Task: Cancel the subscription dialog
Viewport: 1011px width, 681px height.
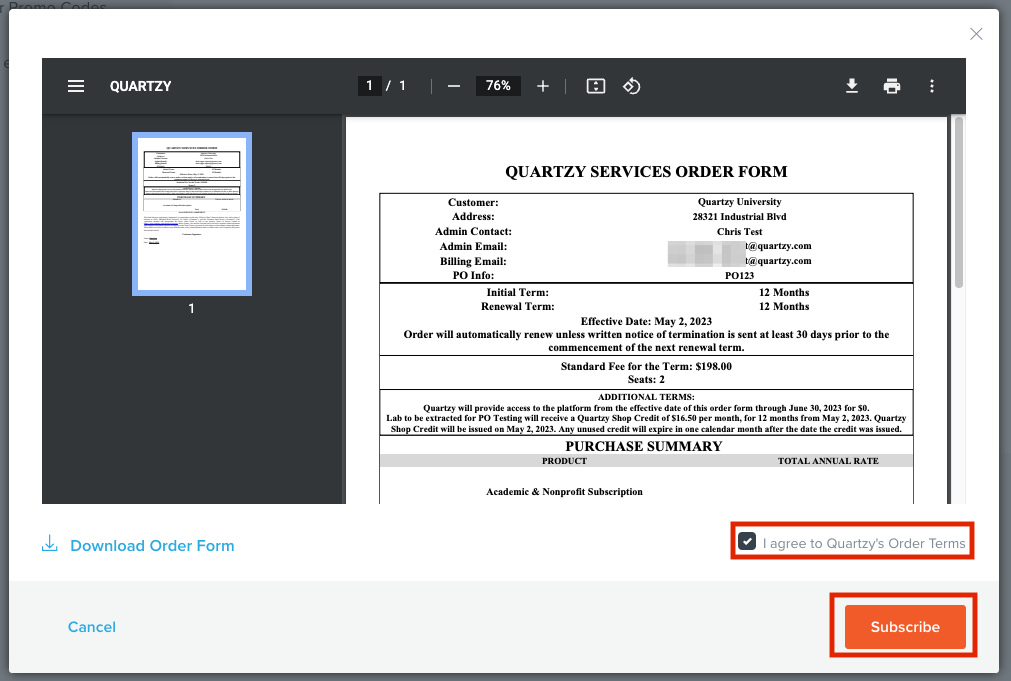Action: click(x=92, y=627)
